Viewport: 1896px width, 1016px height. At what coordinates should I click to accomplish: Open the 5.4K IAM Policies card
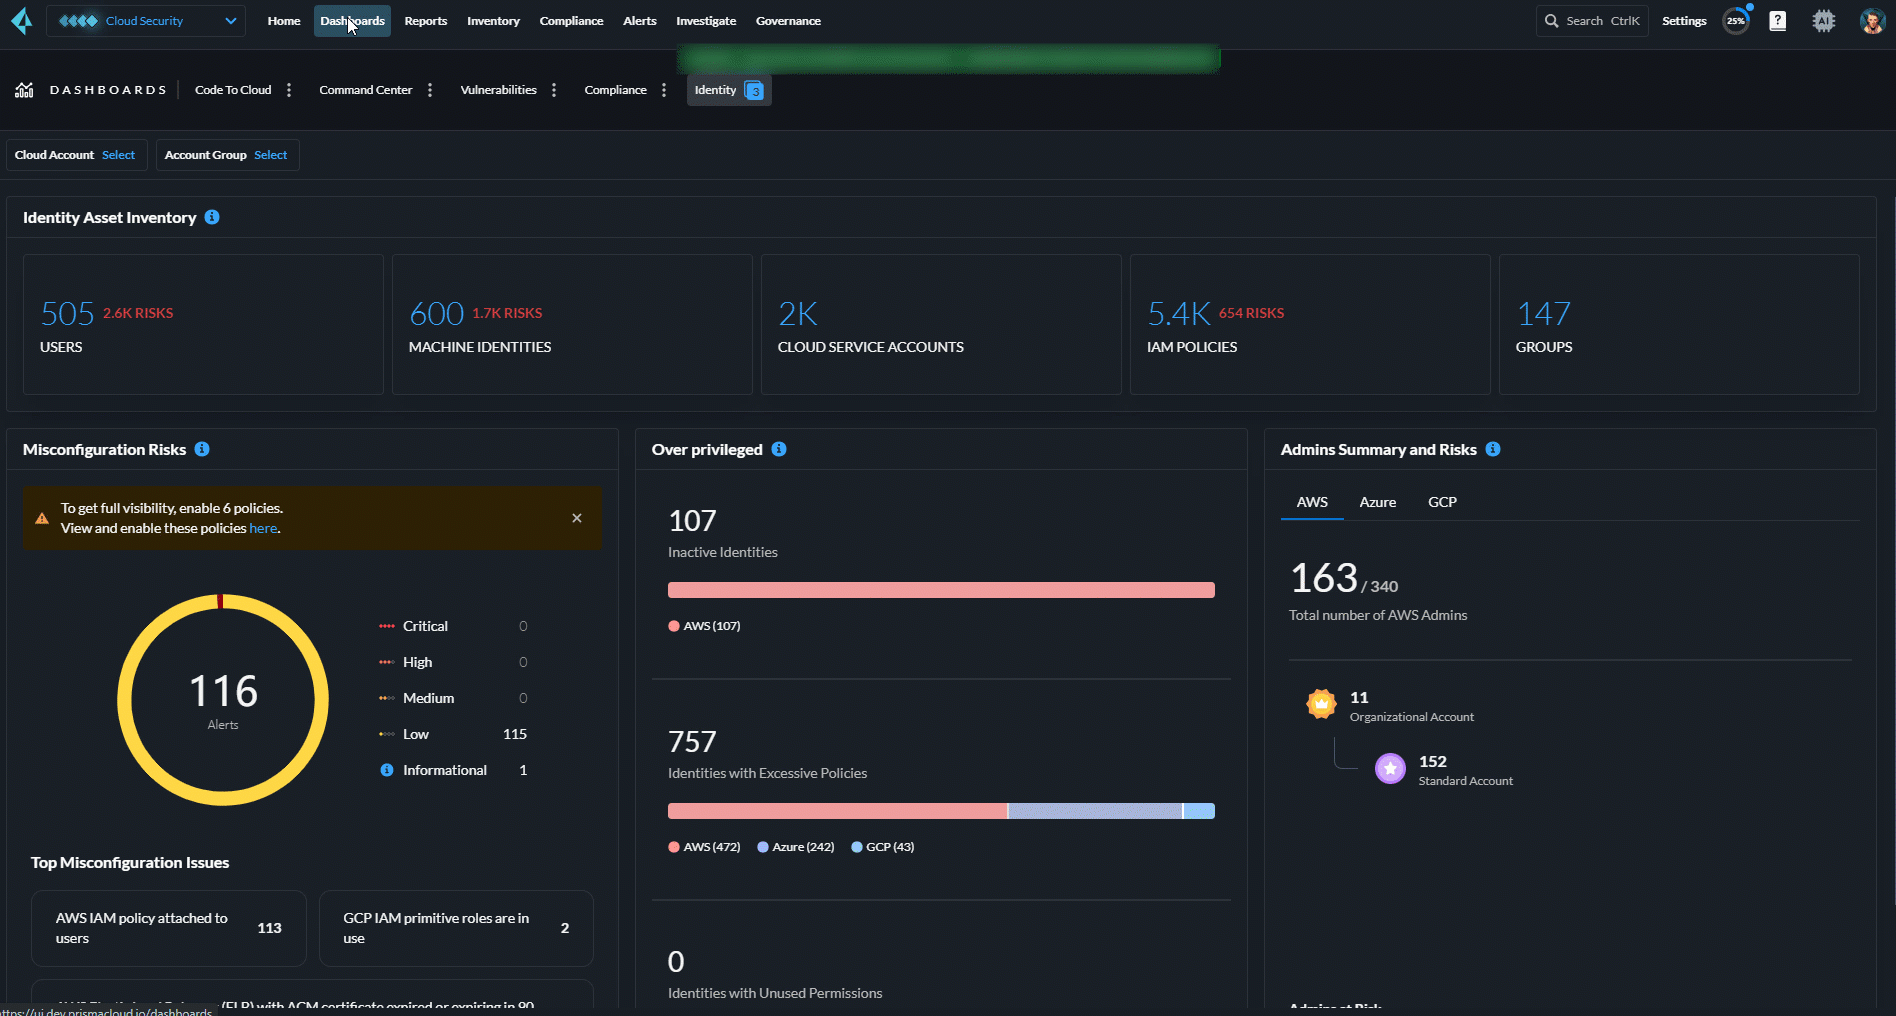[x=1310, y=324]
